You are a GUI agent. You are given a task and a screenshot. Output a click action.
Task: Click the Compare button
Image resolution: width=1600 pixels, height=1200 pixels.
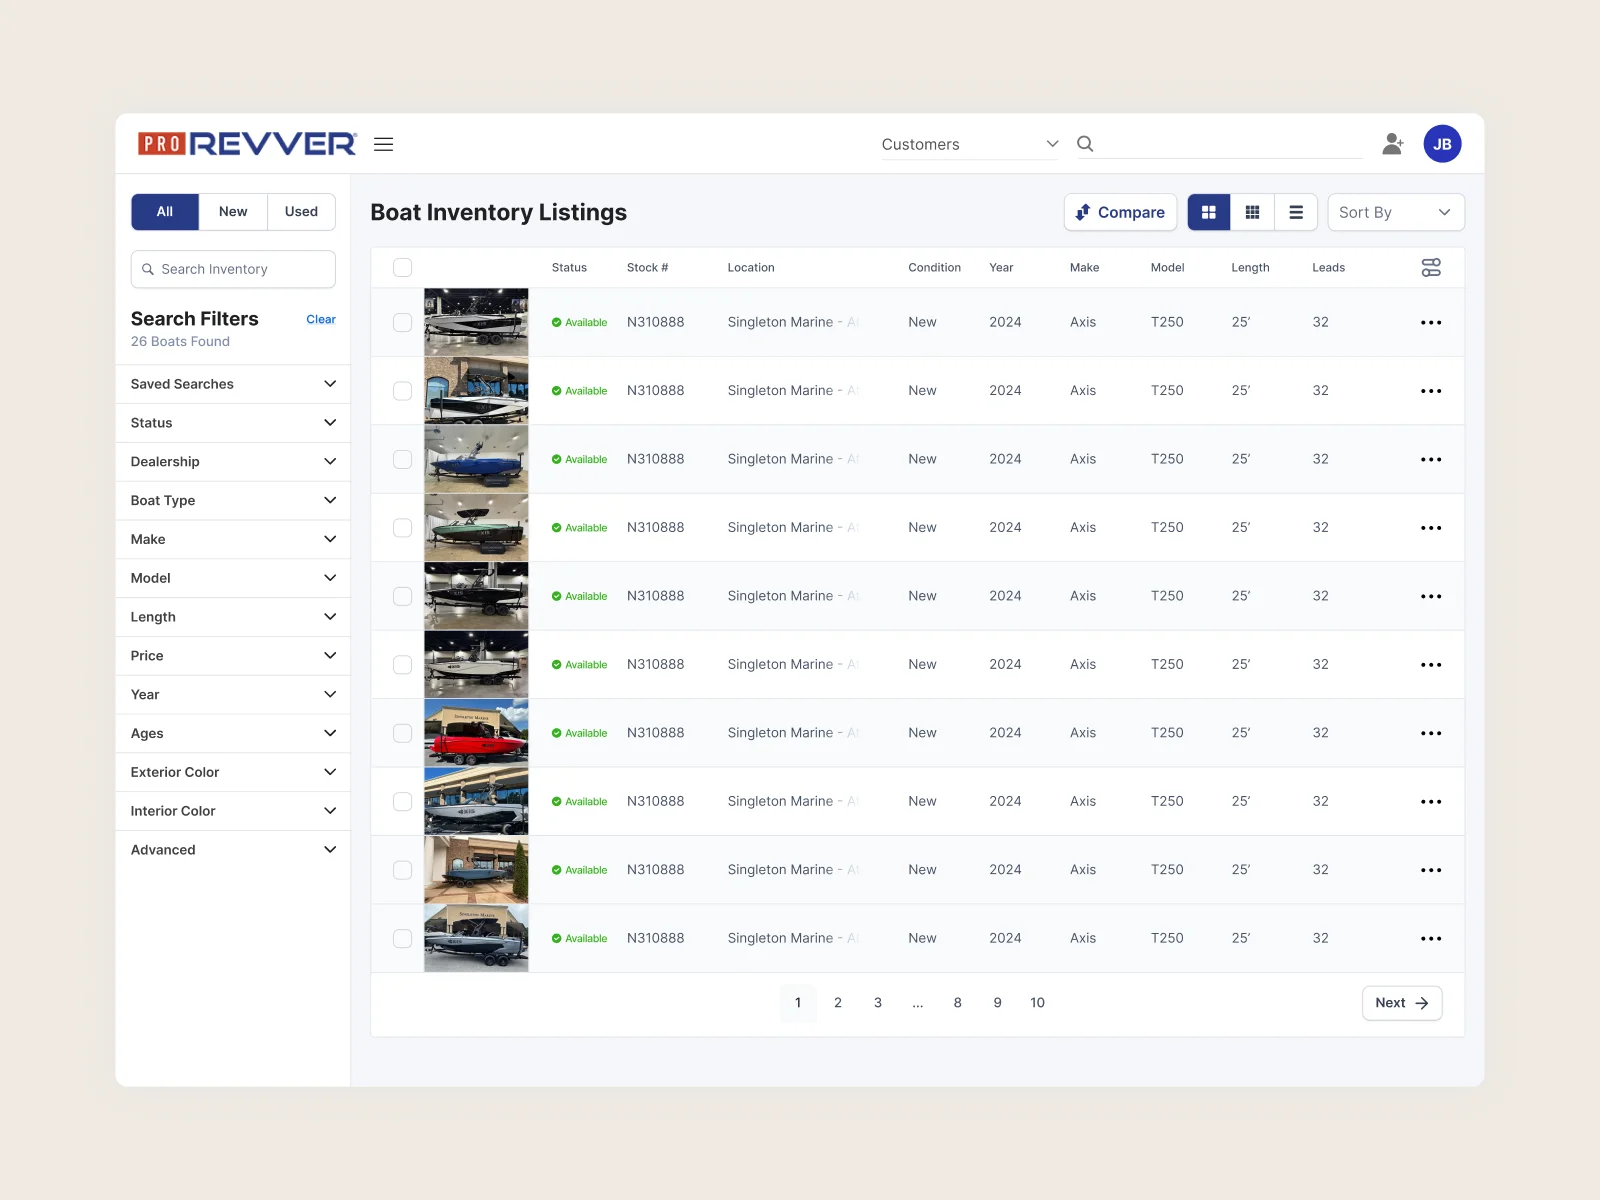tap(1120, 212)
